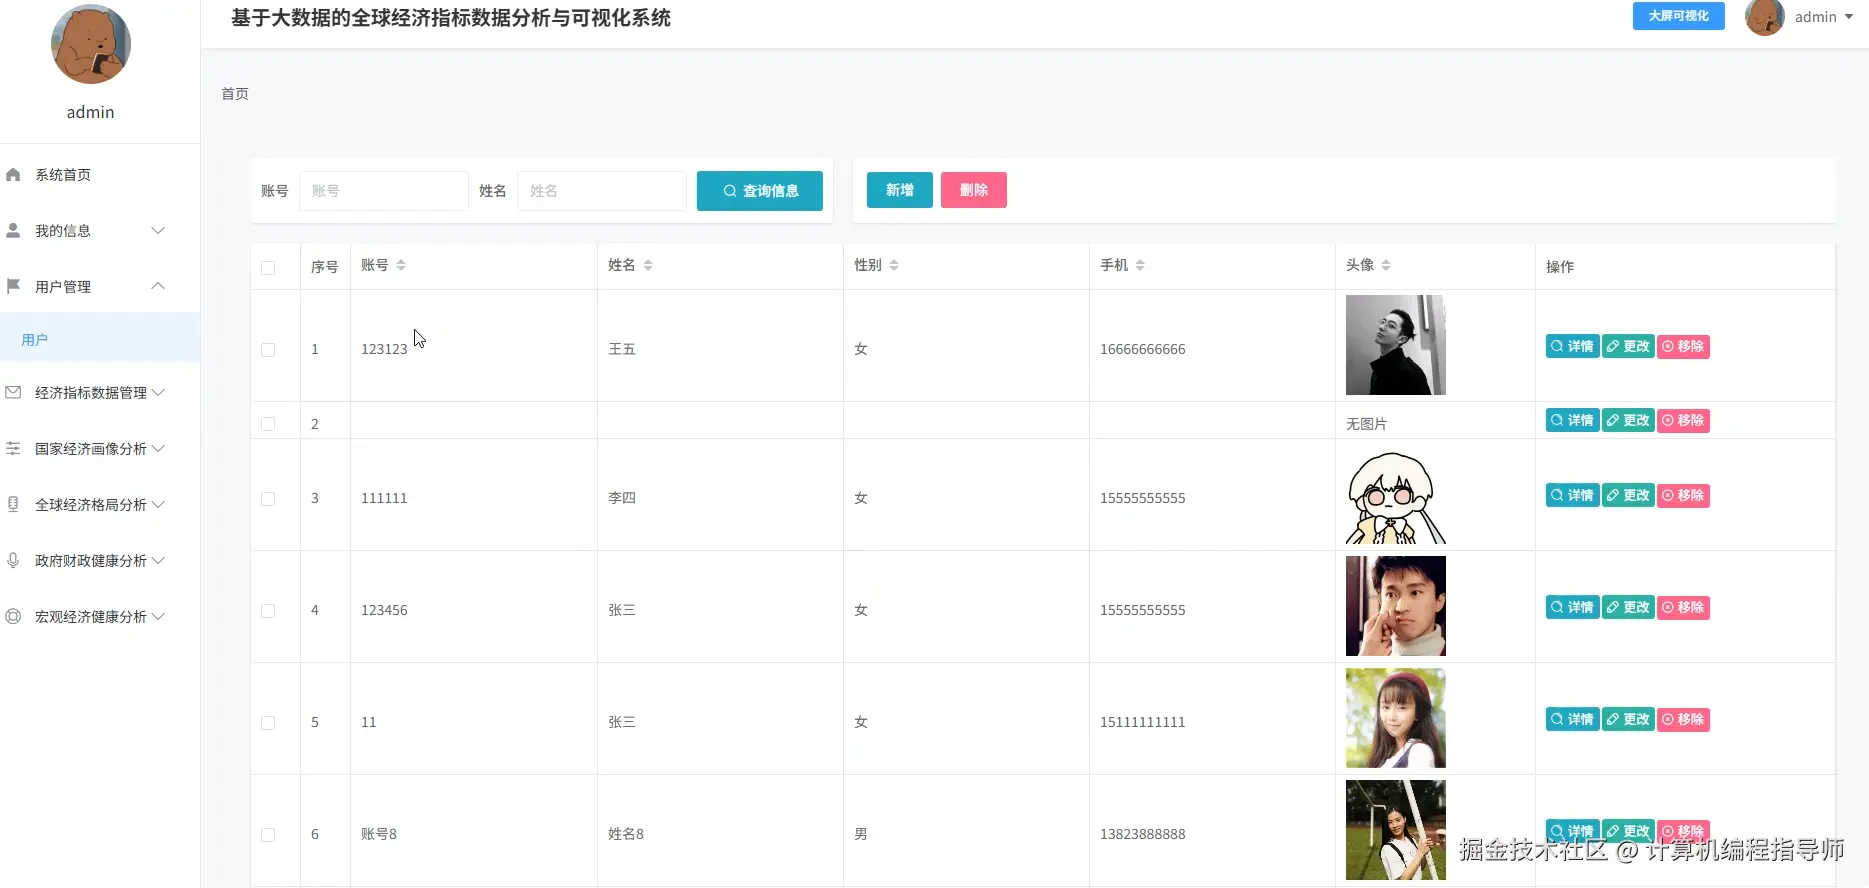Click 更改 for the 123456 row
This screenshot has width=1869, height=888.
(x=1628, y=608)
